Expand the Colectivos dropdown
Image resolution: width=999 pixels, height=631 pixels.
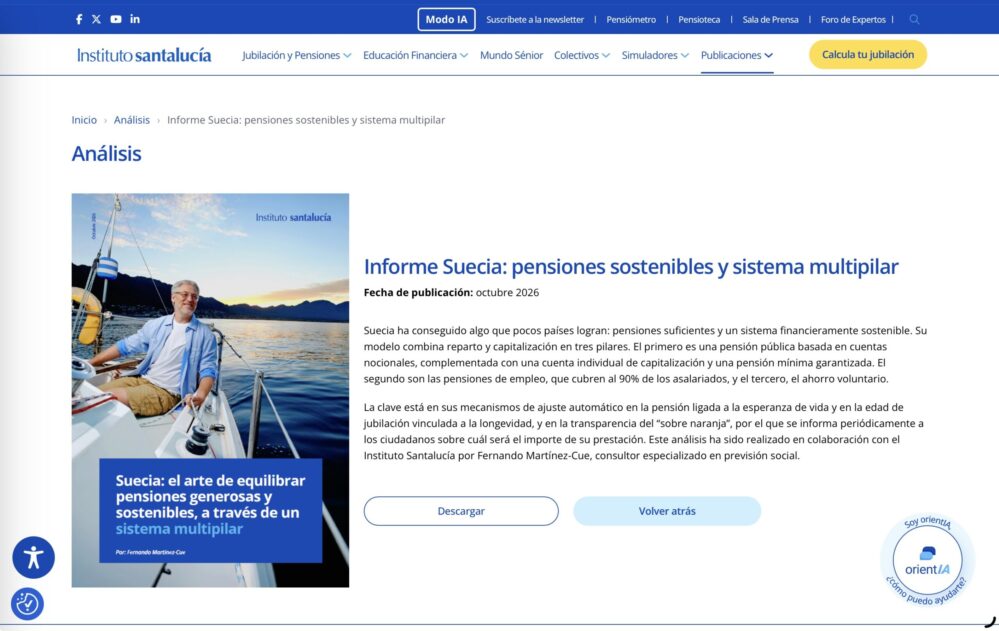click(582, 55)
